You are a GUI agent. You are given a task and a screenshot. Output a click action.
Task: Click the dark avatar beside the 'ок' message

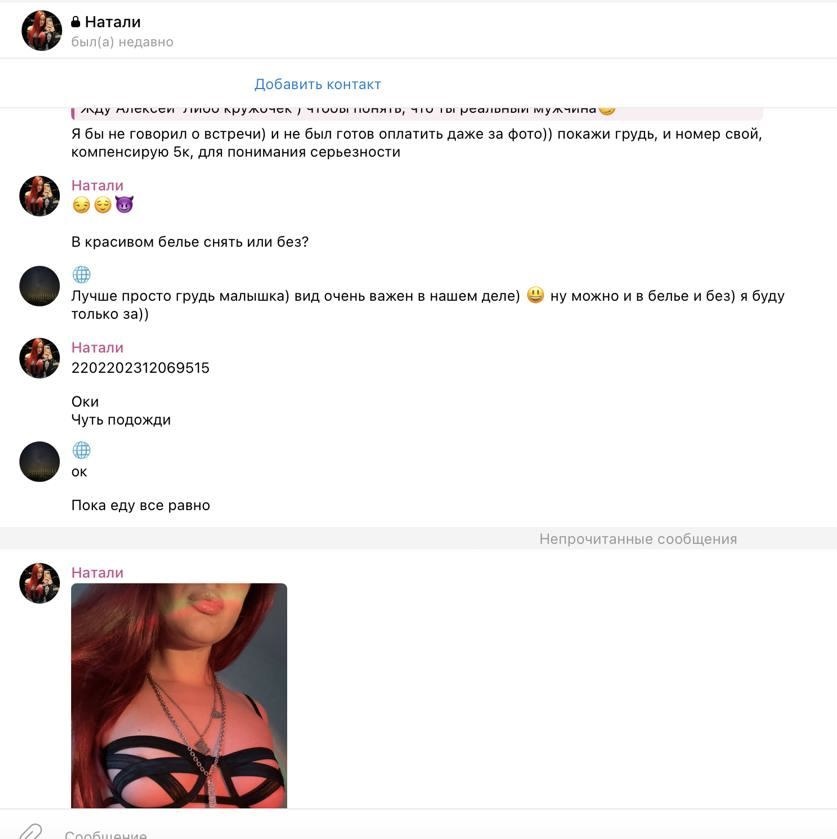click(x=40, y=462)
